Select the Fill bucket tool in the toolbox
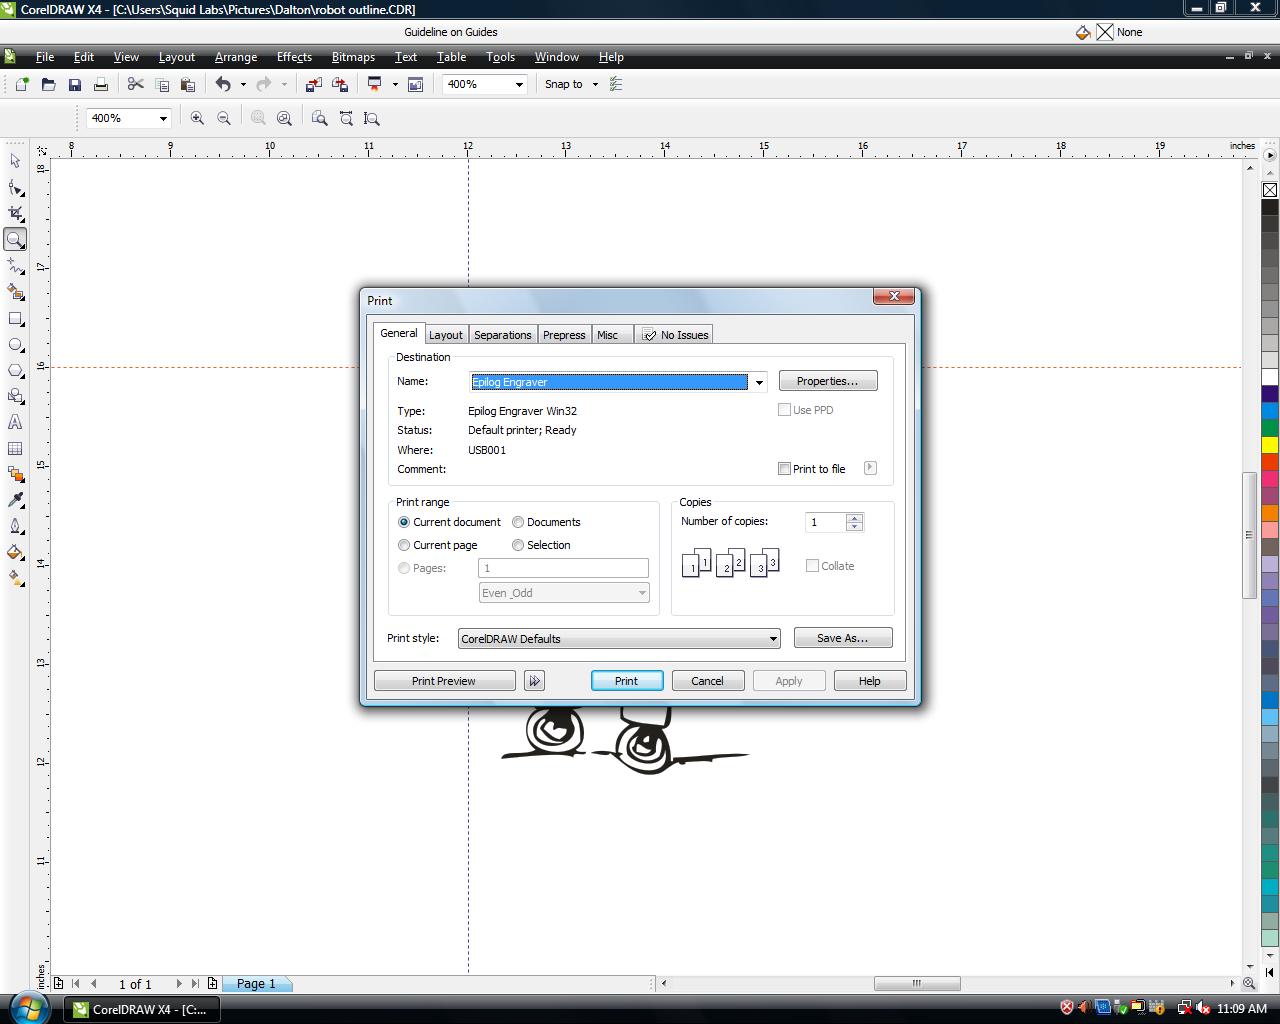1280x1024 pixels. (x=15, y=552)
